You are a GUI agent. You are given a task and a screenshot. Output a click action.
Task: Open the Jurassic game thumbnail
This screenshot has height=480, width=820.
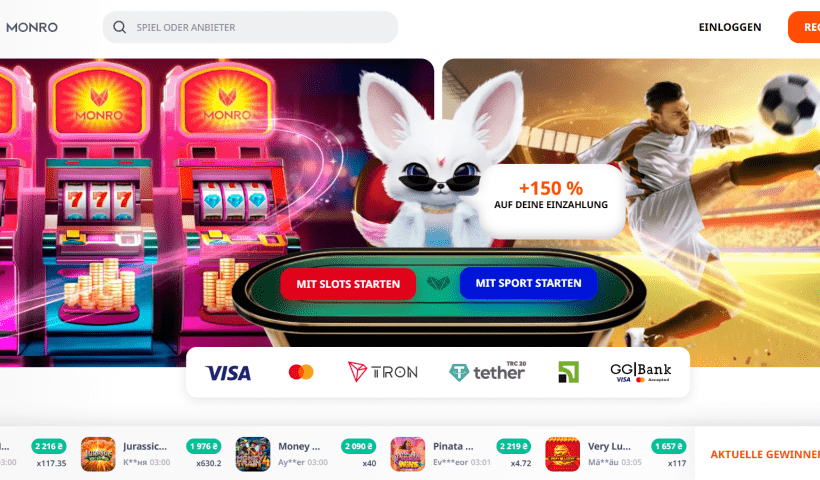[98, 454]
